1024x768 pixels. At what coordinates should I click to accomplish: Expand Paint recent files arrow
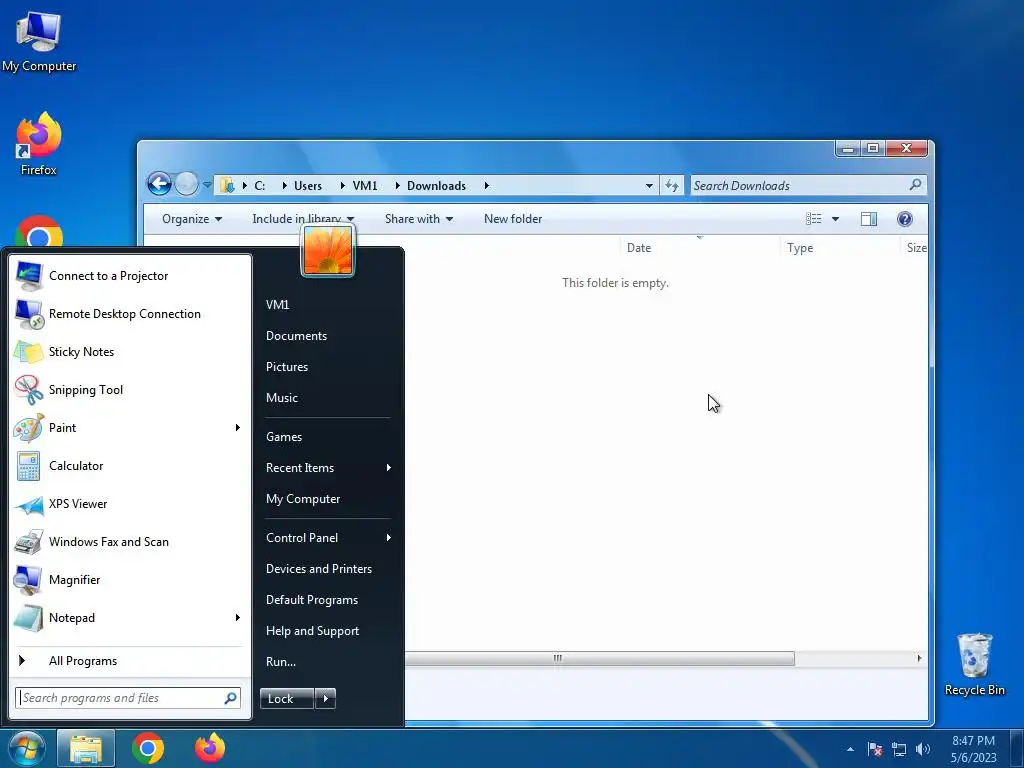(238, 428)
